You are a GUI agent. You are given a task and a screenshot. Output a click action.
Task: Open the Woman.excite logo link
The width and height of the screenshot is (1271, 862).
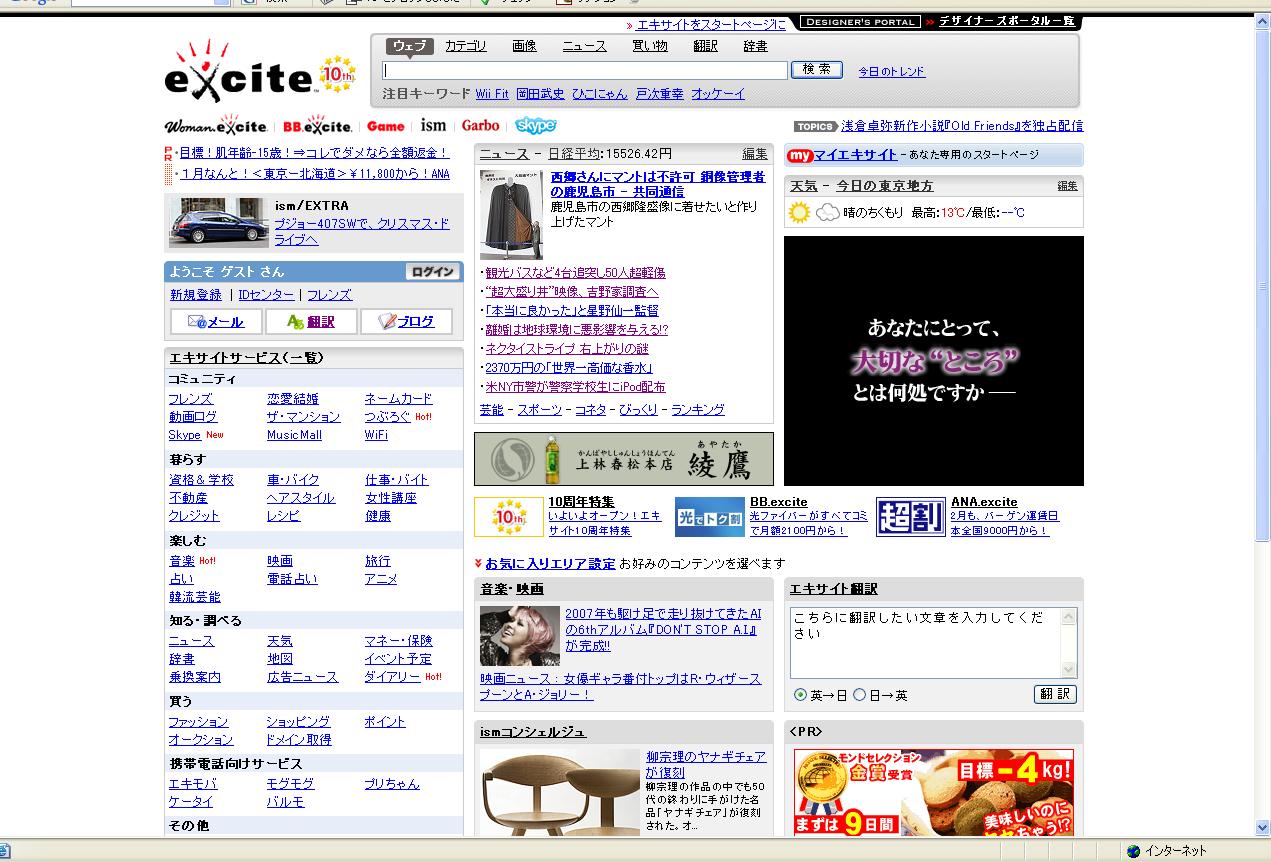tap(216, 125)
